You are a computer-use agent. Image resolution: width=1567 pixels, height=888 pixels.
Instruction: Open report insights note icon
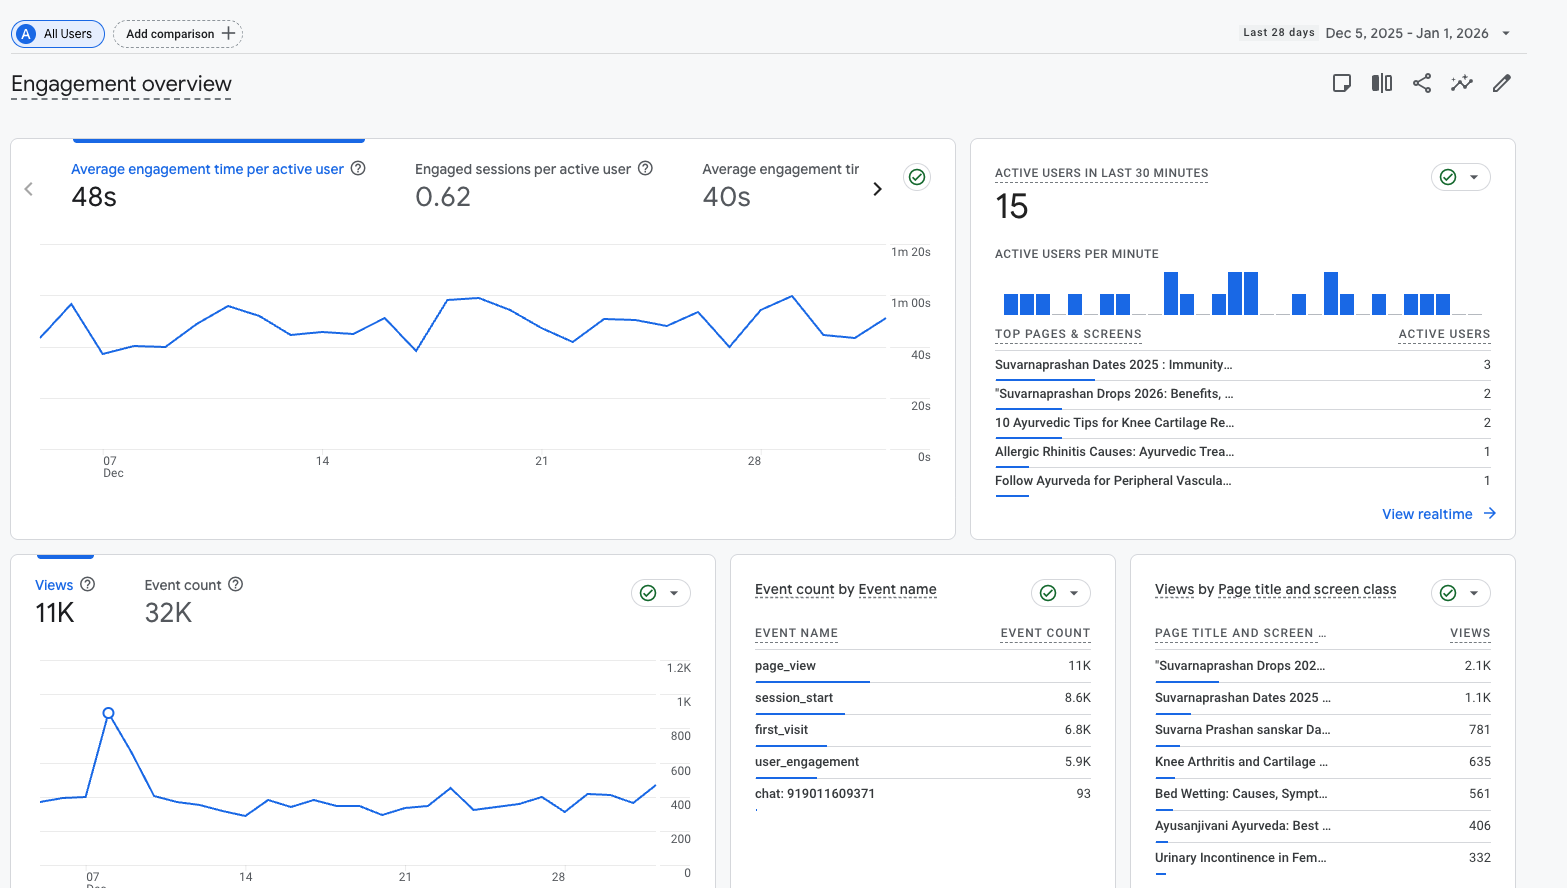[1342, 83]
